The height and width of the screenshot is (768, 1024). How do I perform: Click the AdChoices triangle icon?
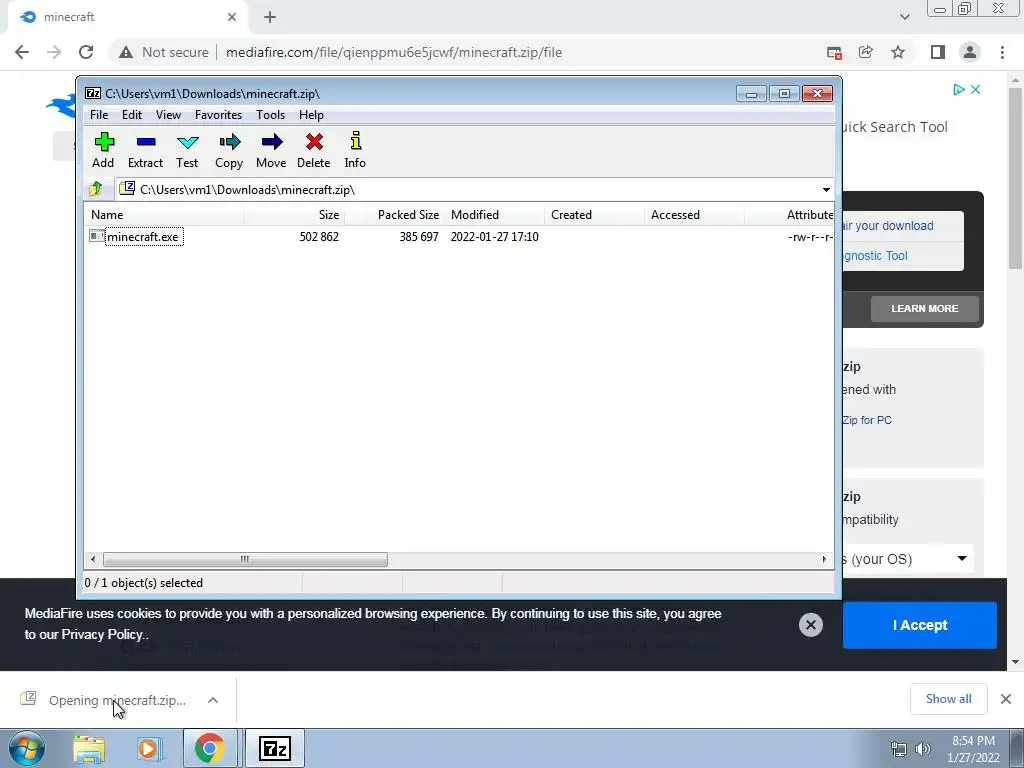[x=959, y=89]
